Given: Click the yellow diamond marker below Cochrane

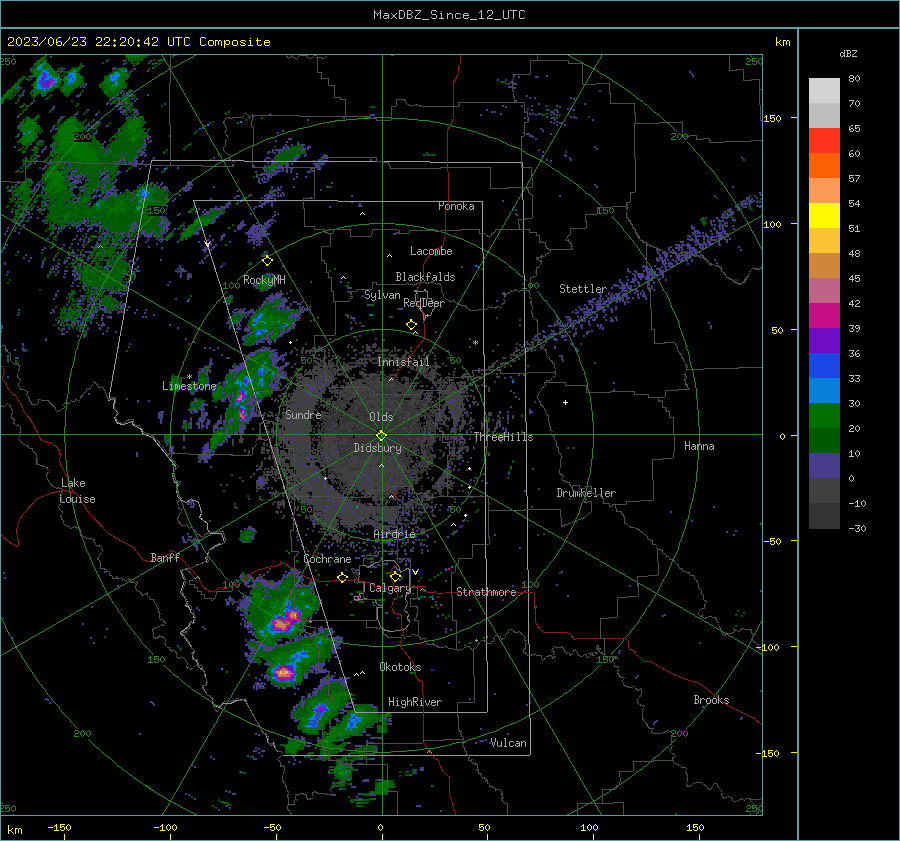Looking at the screenshot, I should coord(342,577).
